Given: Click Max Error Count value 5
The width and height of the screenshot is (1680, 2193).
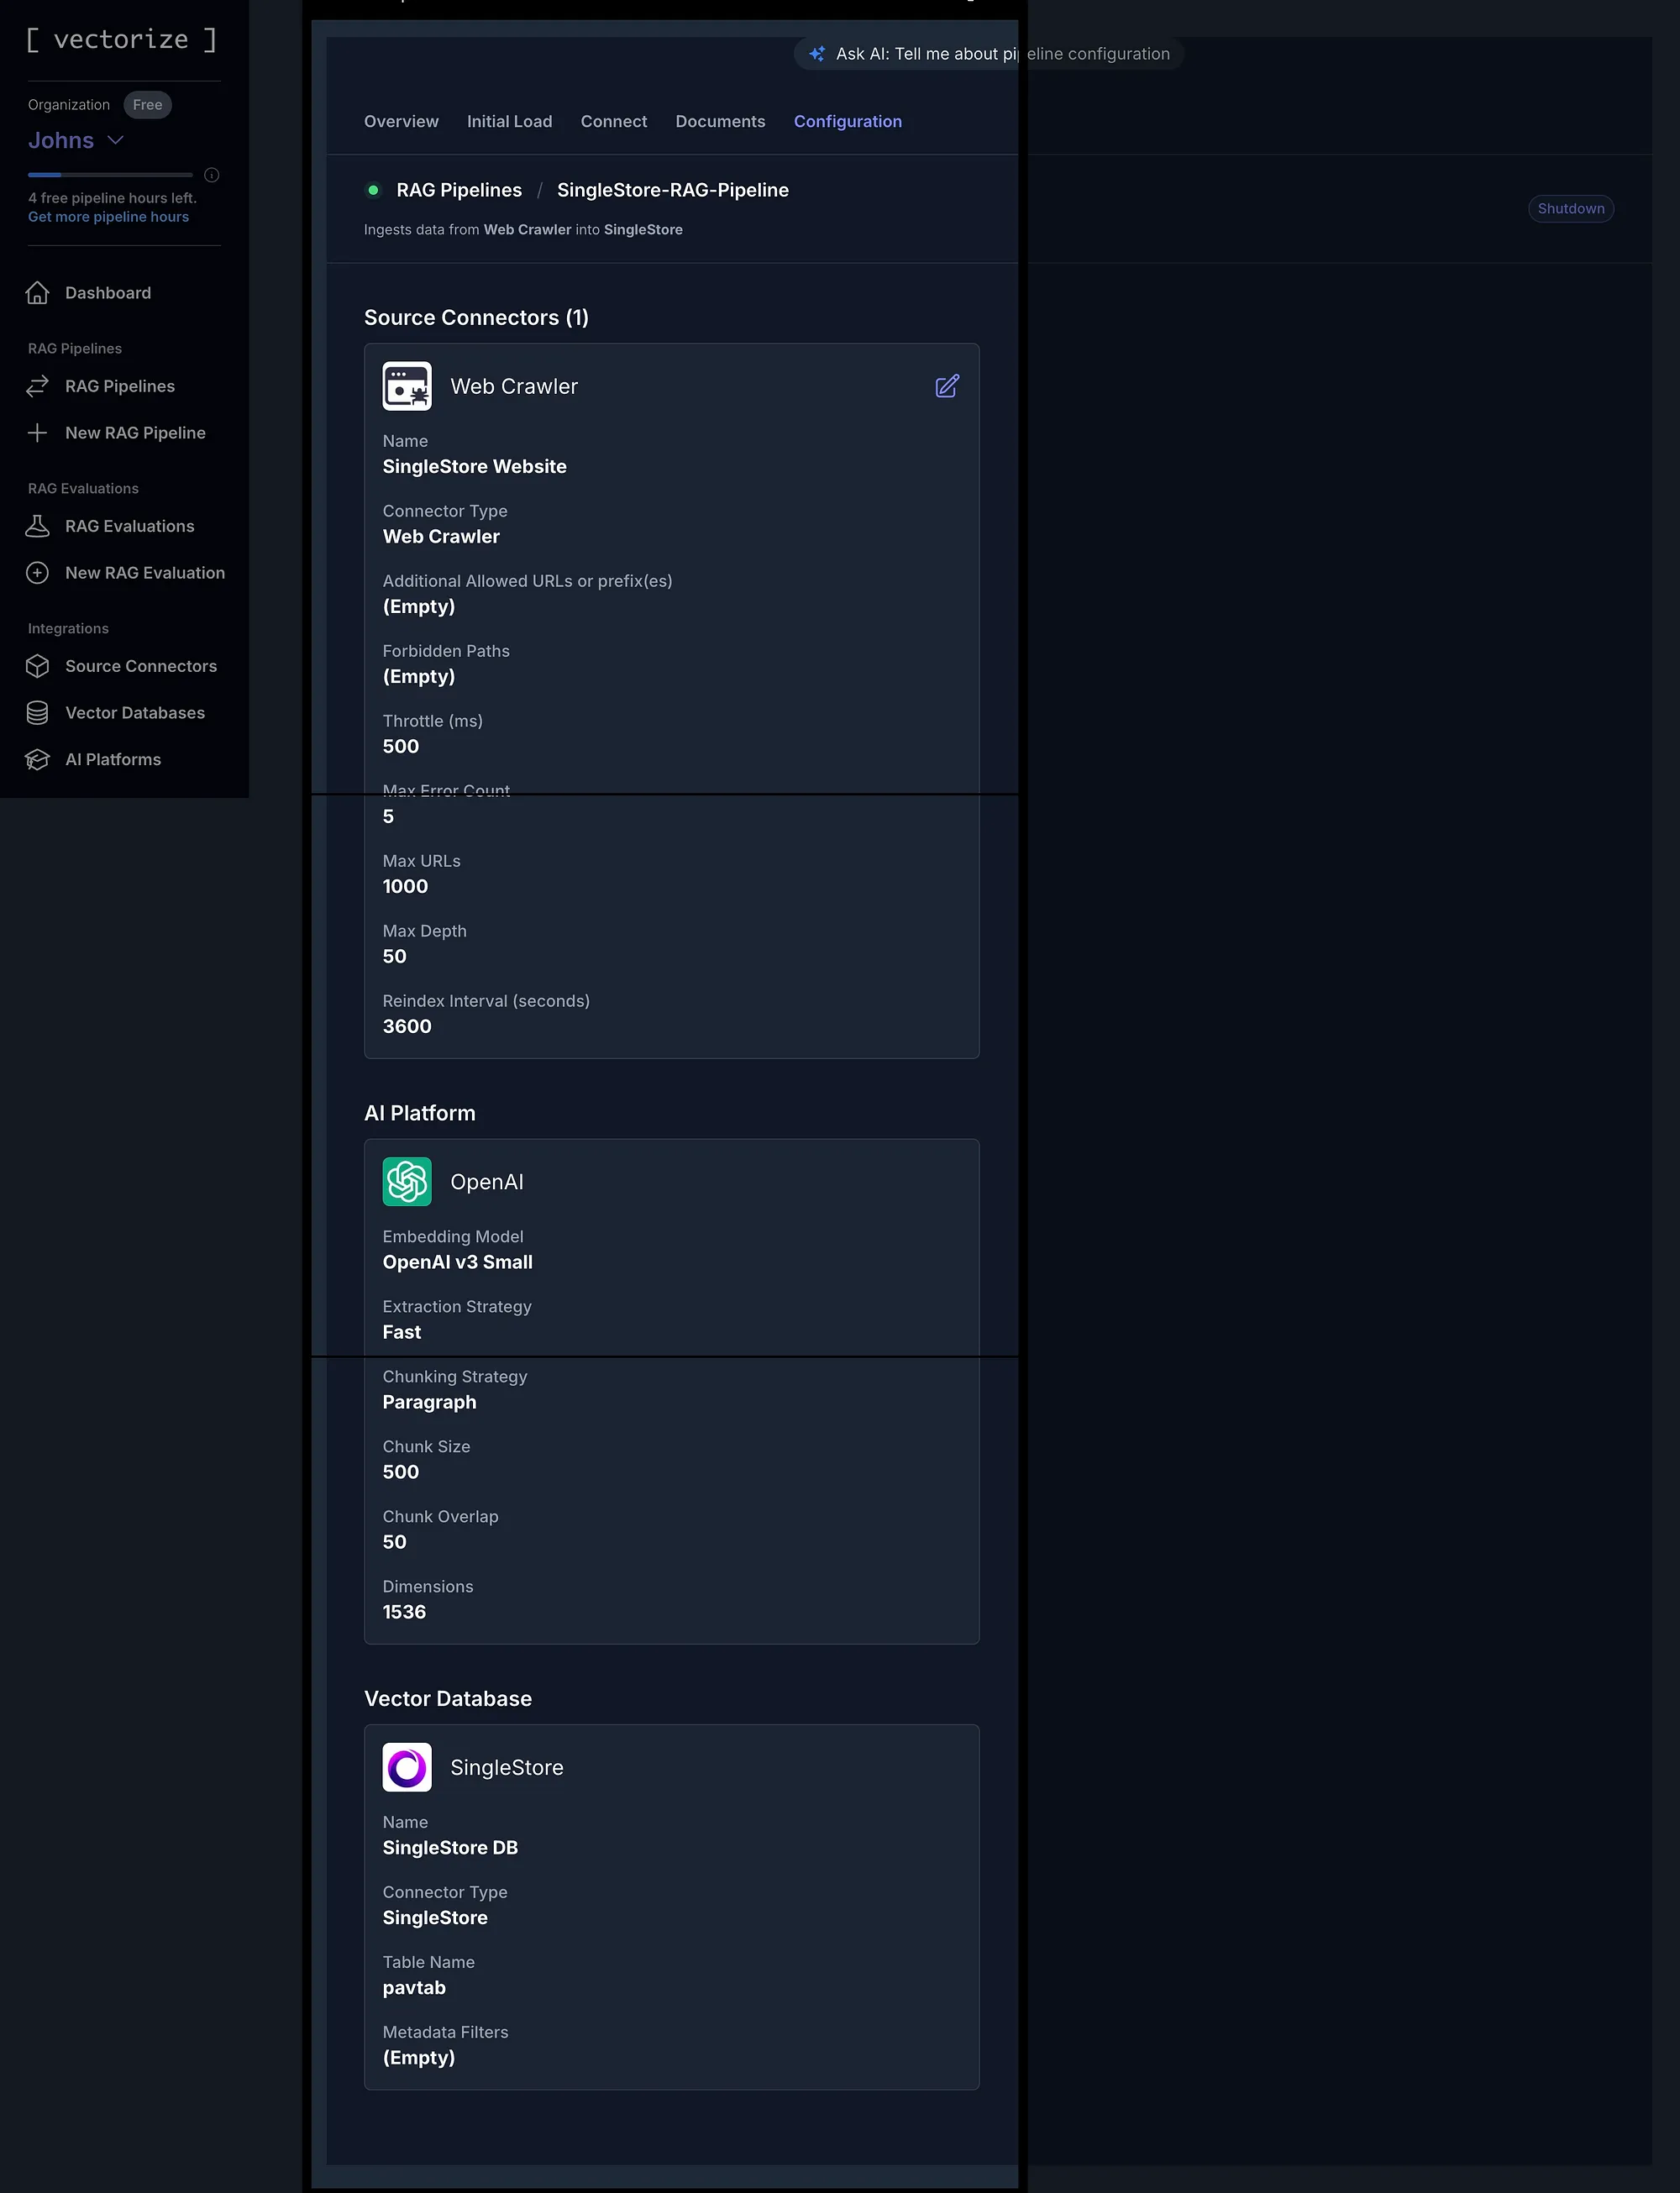Looking at the screenshot, I should tap(388, 817).
